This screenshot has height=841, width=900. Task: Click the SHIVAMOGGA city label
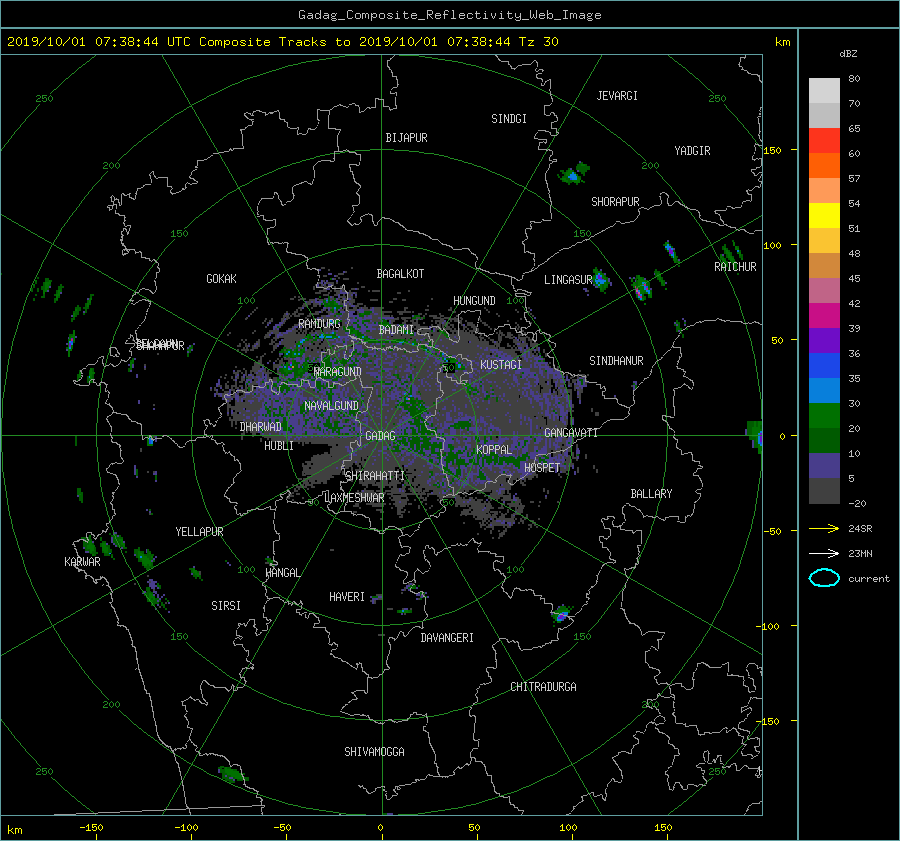(374, 752)
